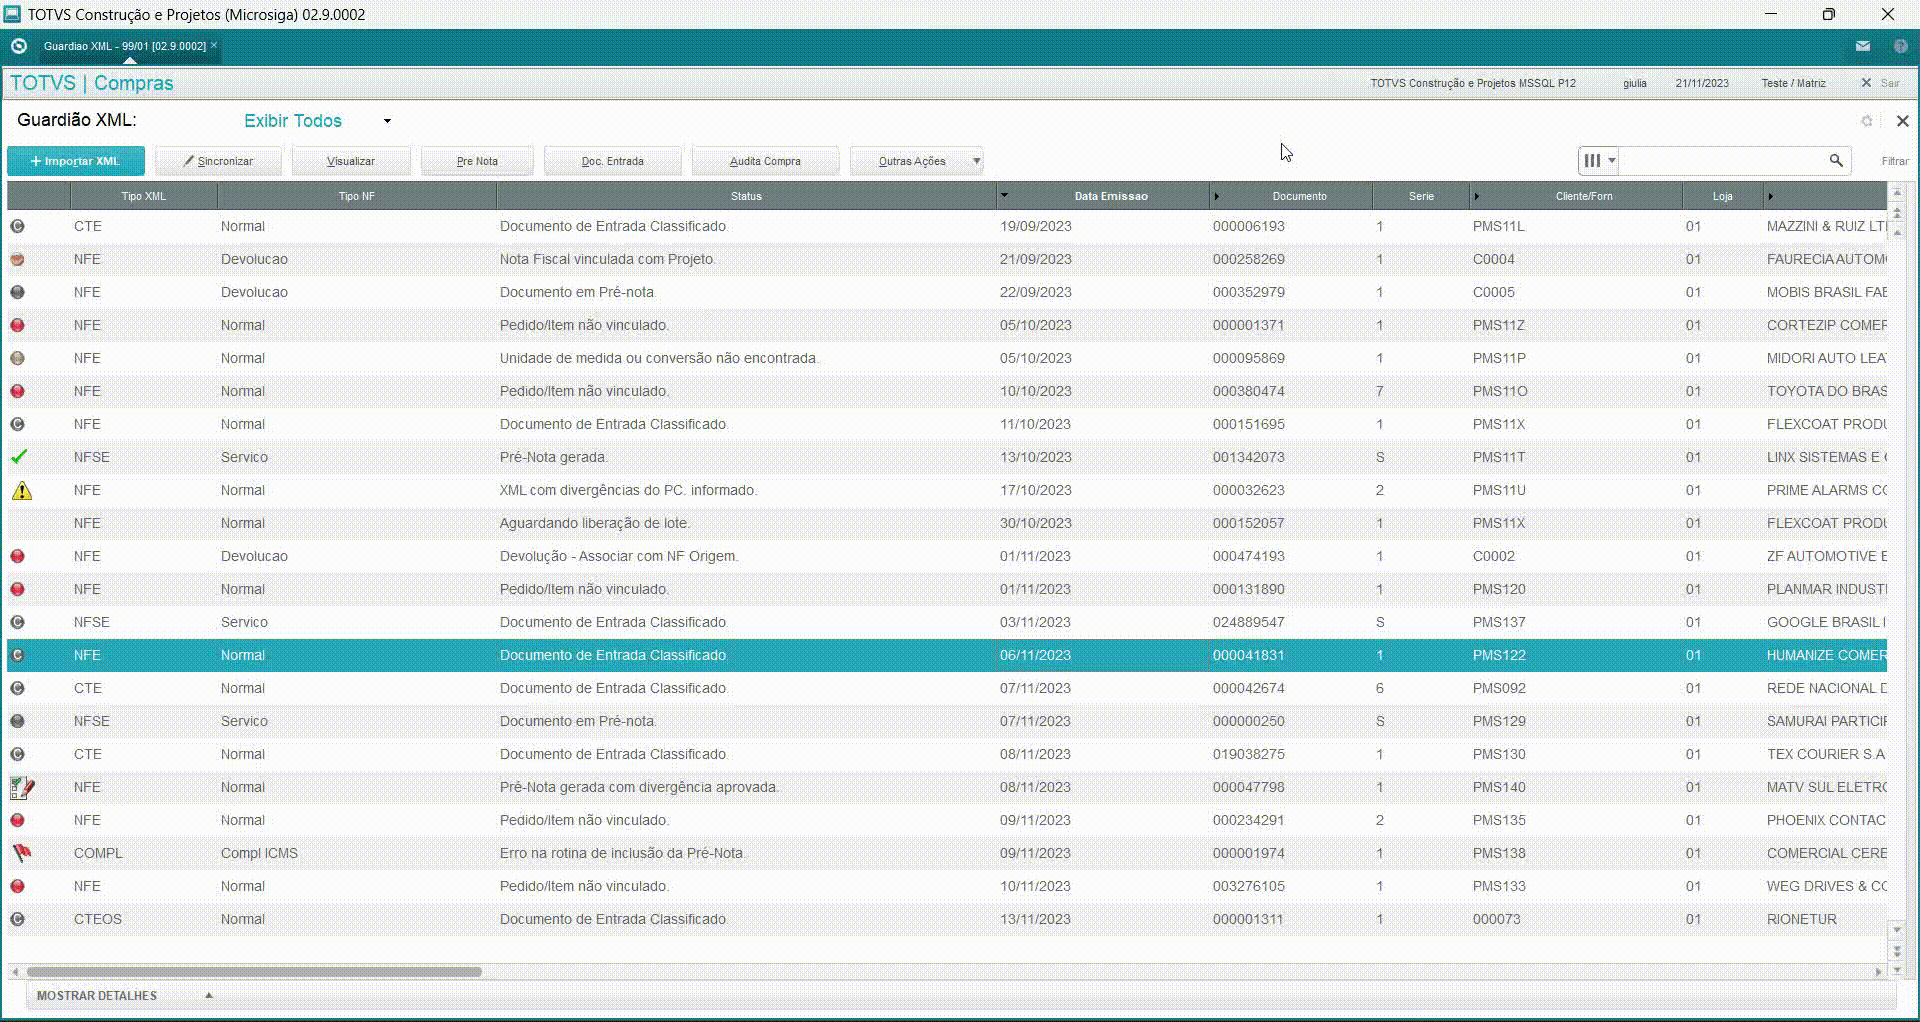Click yellow status icon of document 000095869
Image resolution: width=1920 pixels, height=1022 pixels.
point(18,358)
